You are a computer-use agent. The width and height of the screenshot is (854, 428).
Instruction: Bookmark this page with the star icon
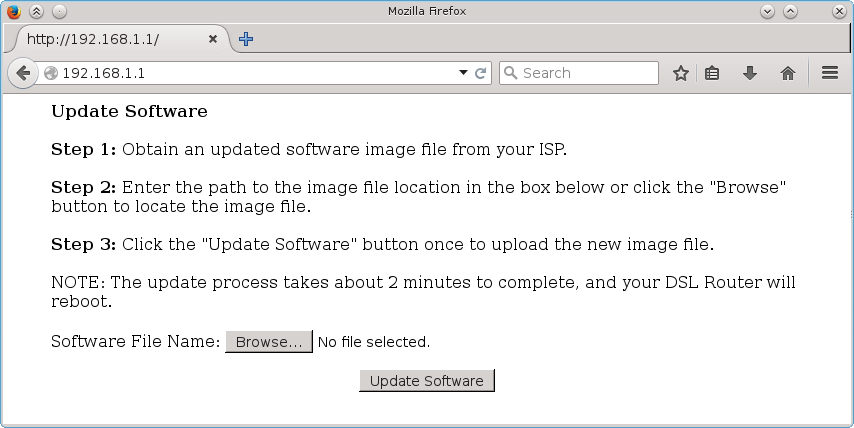pos(681,73)
